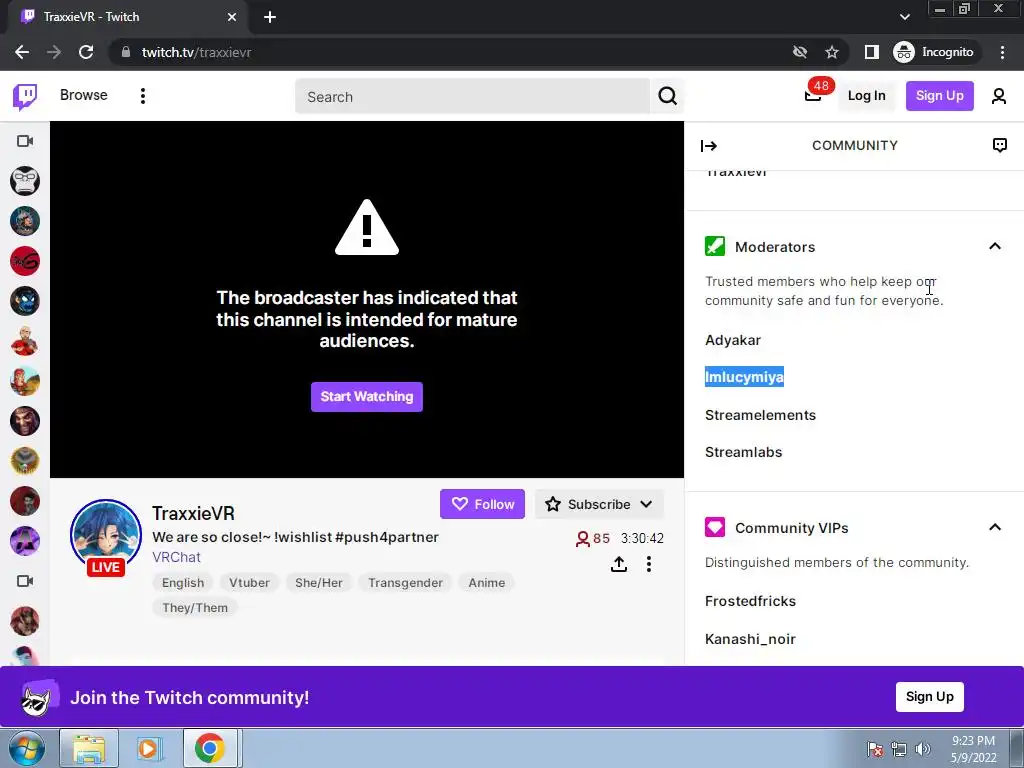Open the user profile icon menu
The image size is (1024, 768).
pos(999,96)
